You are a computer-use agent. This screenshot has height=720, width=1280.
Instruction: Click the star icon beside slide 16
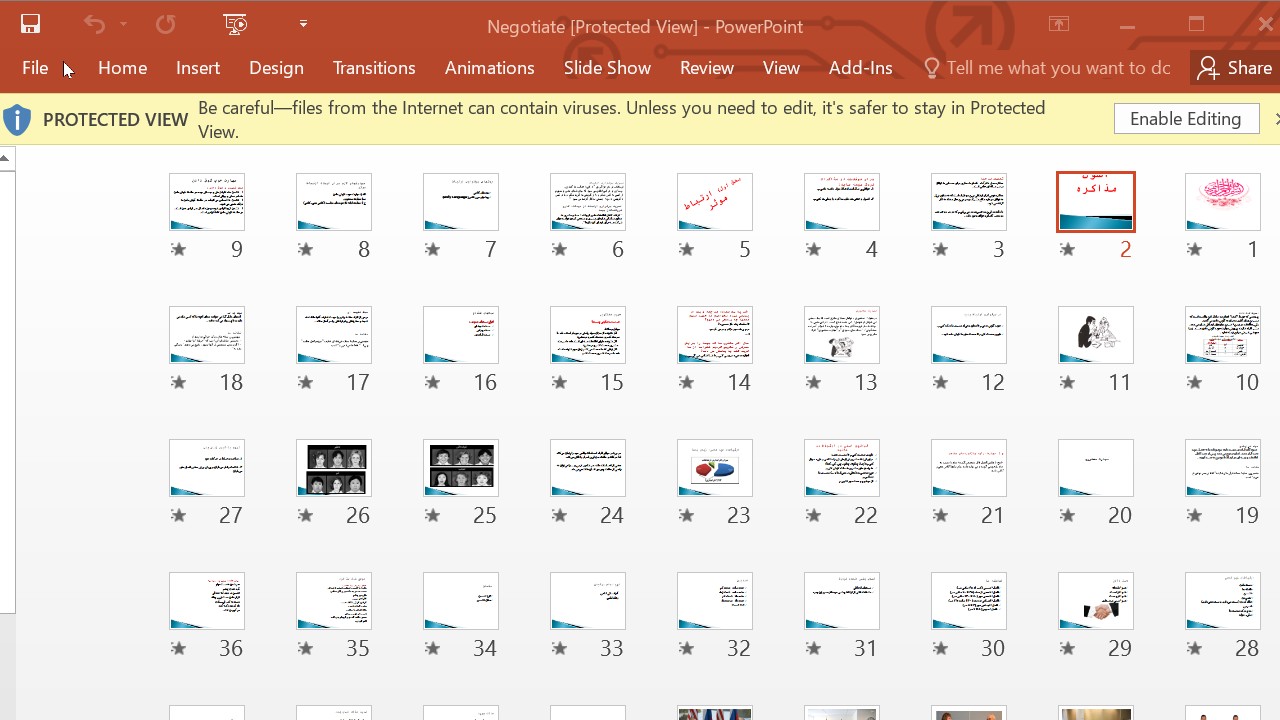432,383
